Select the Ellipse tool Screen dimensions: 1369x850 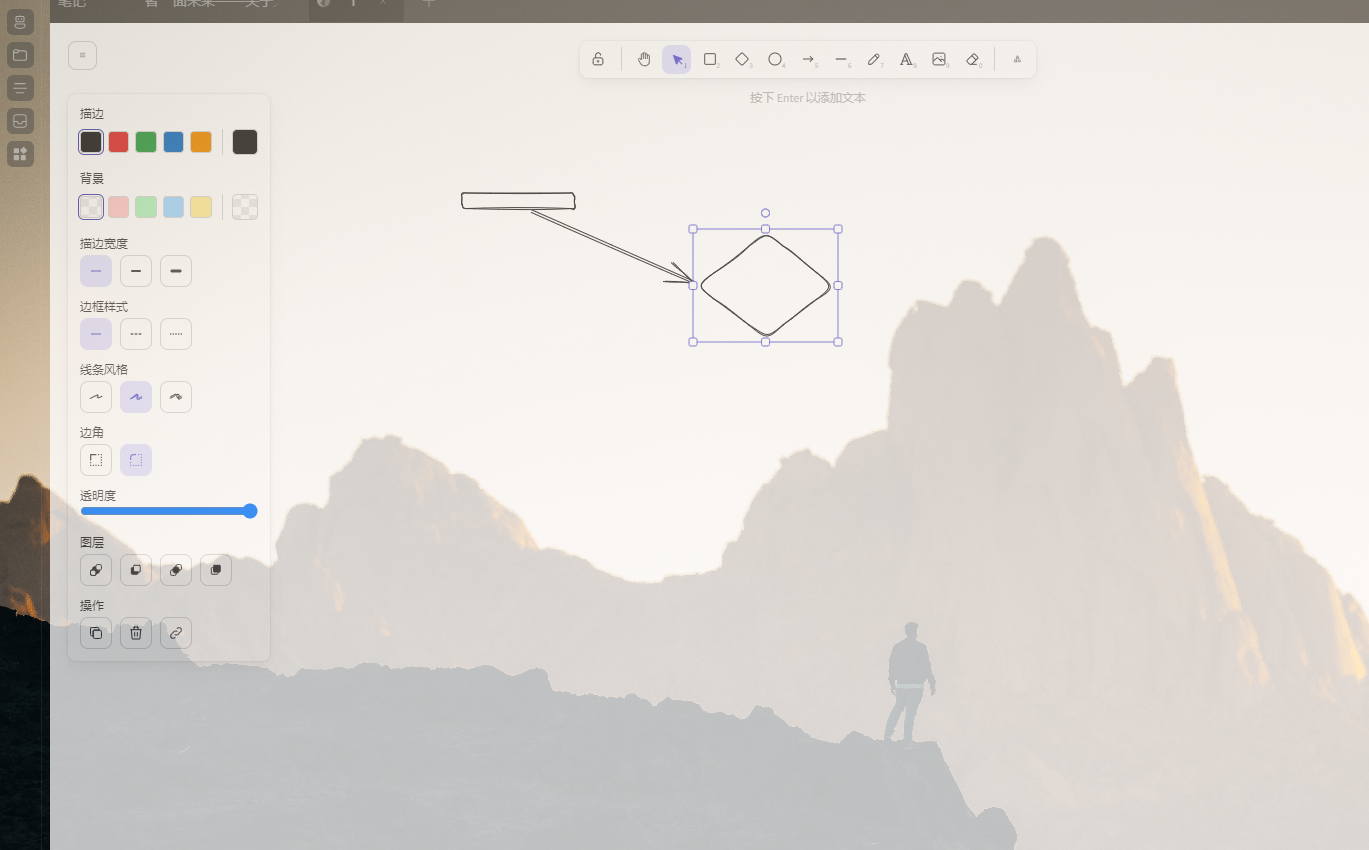click(x=775, y=60)
